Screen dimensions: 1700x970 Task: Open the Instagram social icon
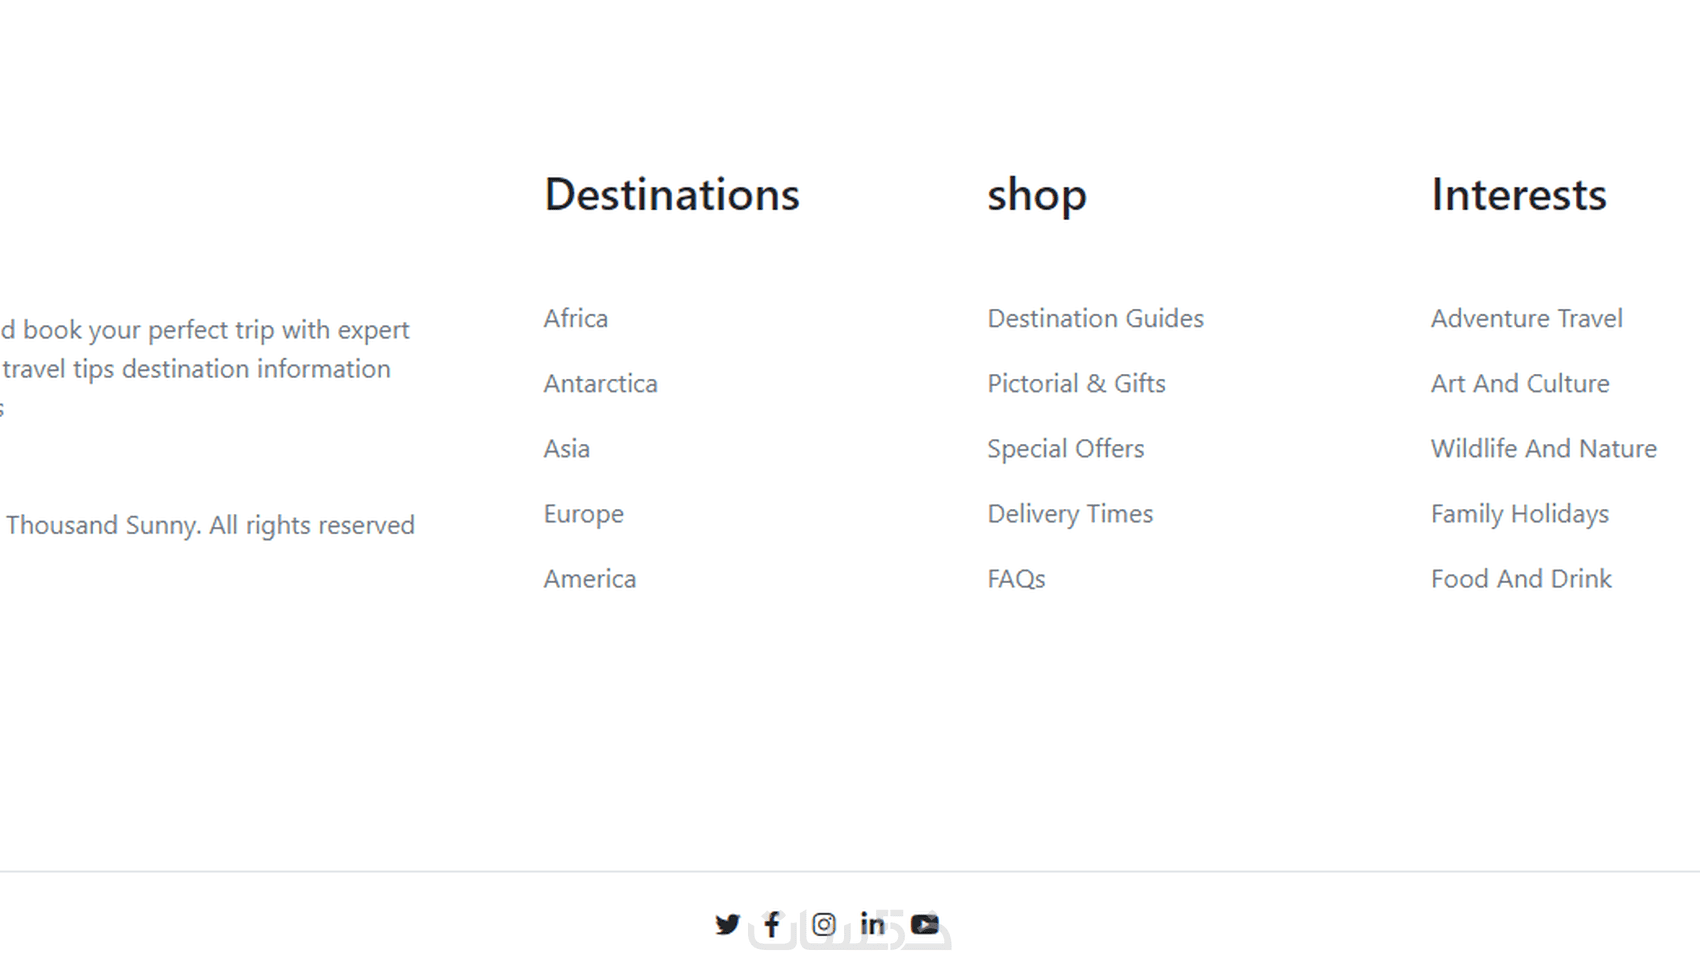point(823,924)
